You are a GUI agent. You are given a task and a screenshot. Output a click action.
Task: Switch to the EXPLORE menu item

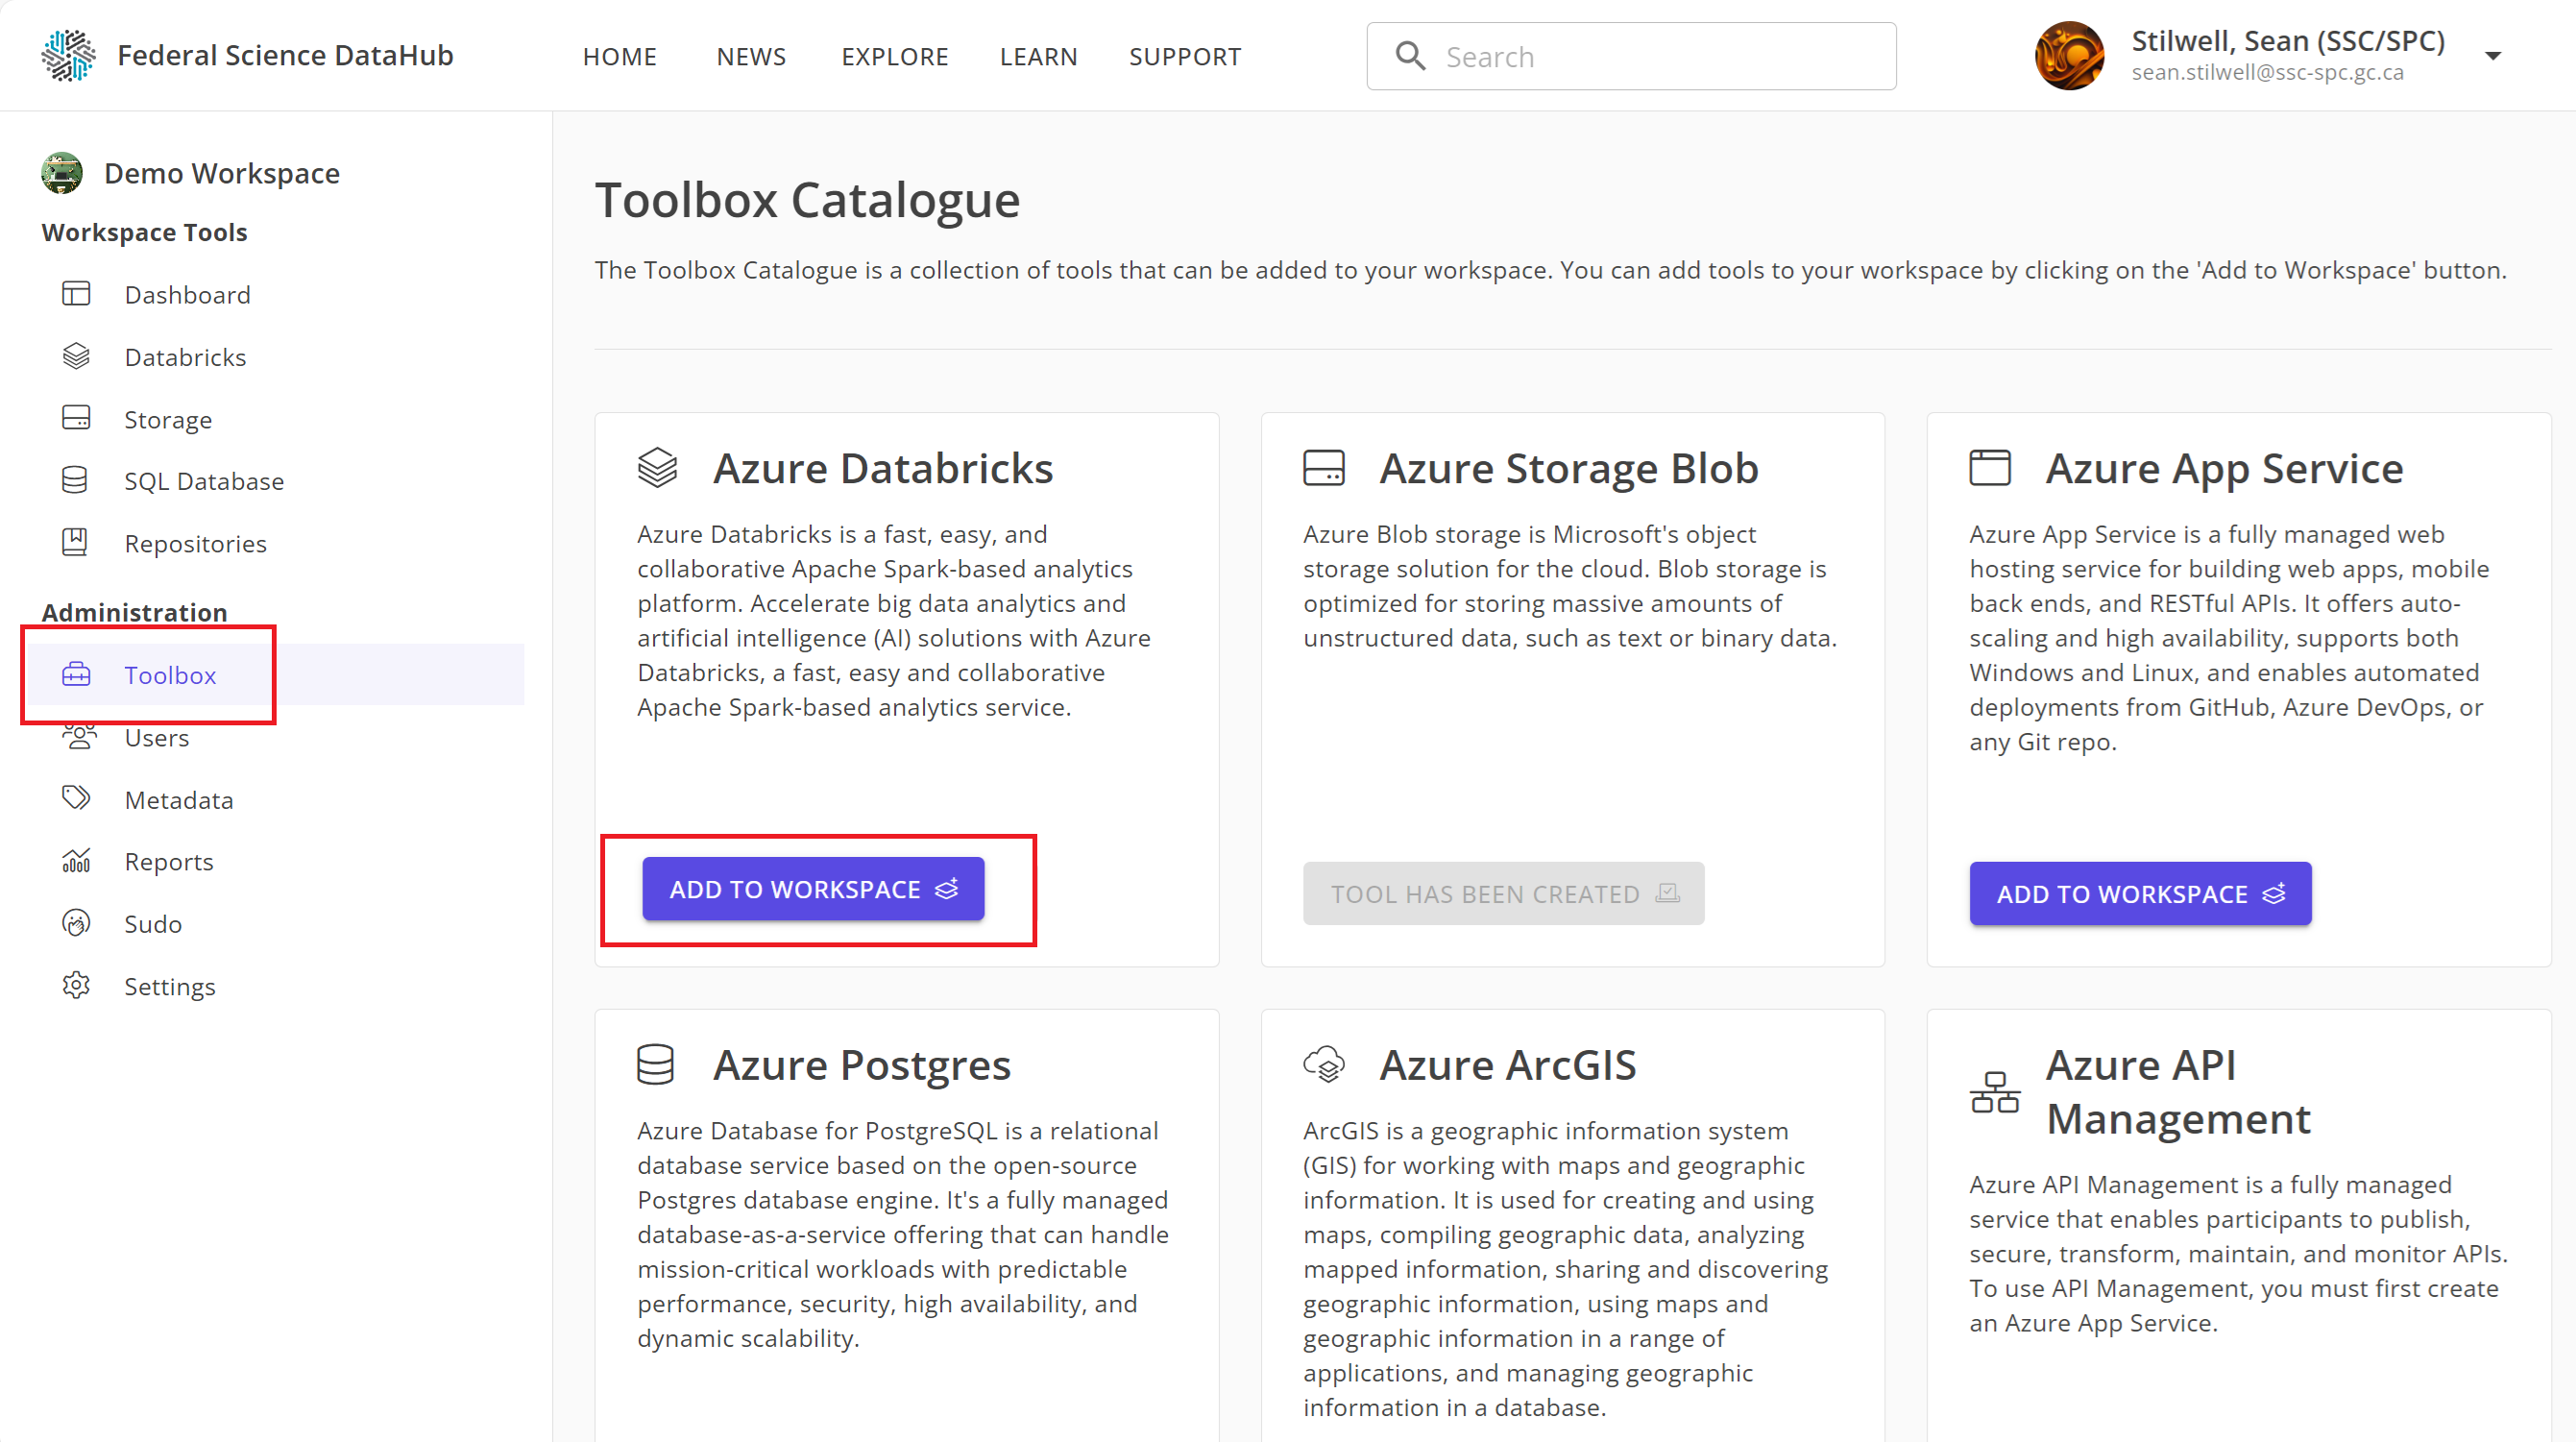pos(895,56)
